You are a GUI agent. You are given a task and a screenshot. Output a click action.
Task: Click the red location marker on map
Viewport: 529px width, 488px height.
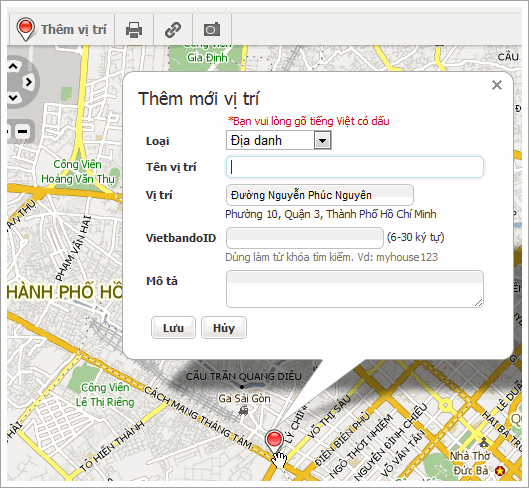(x=274, y=441)
